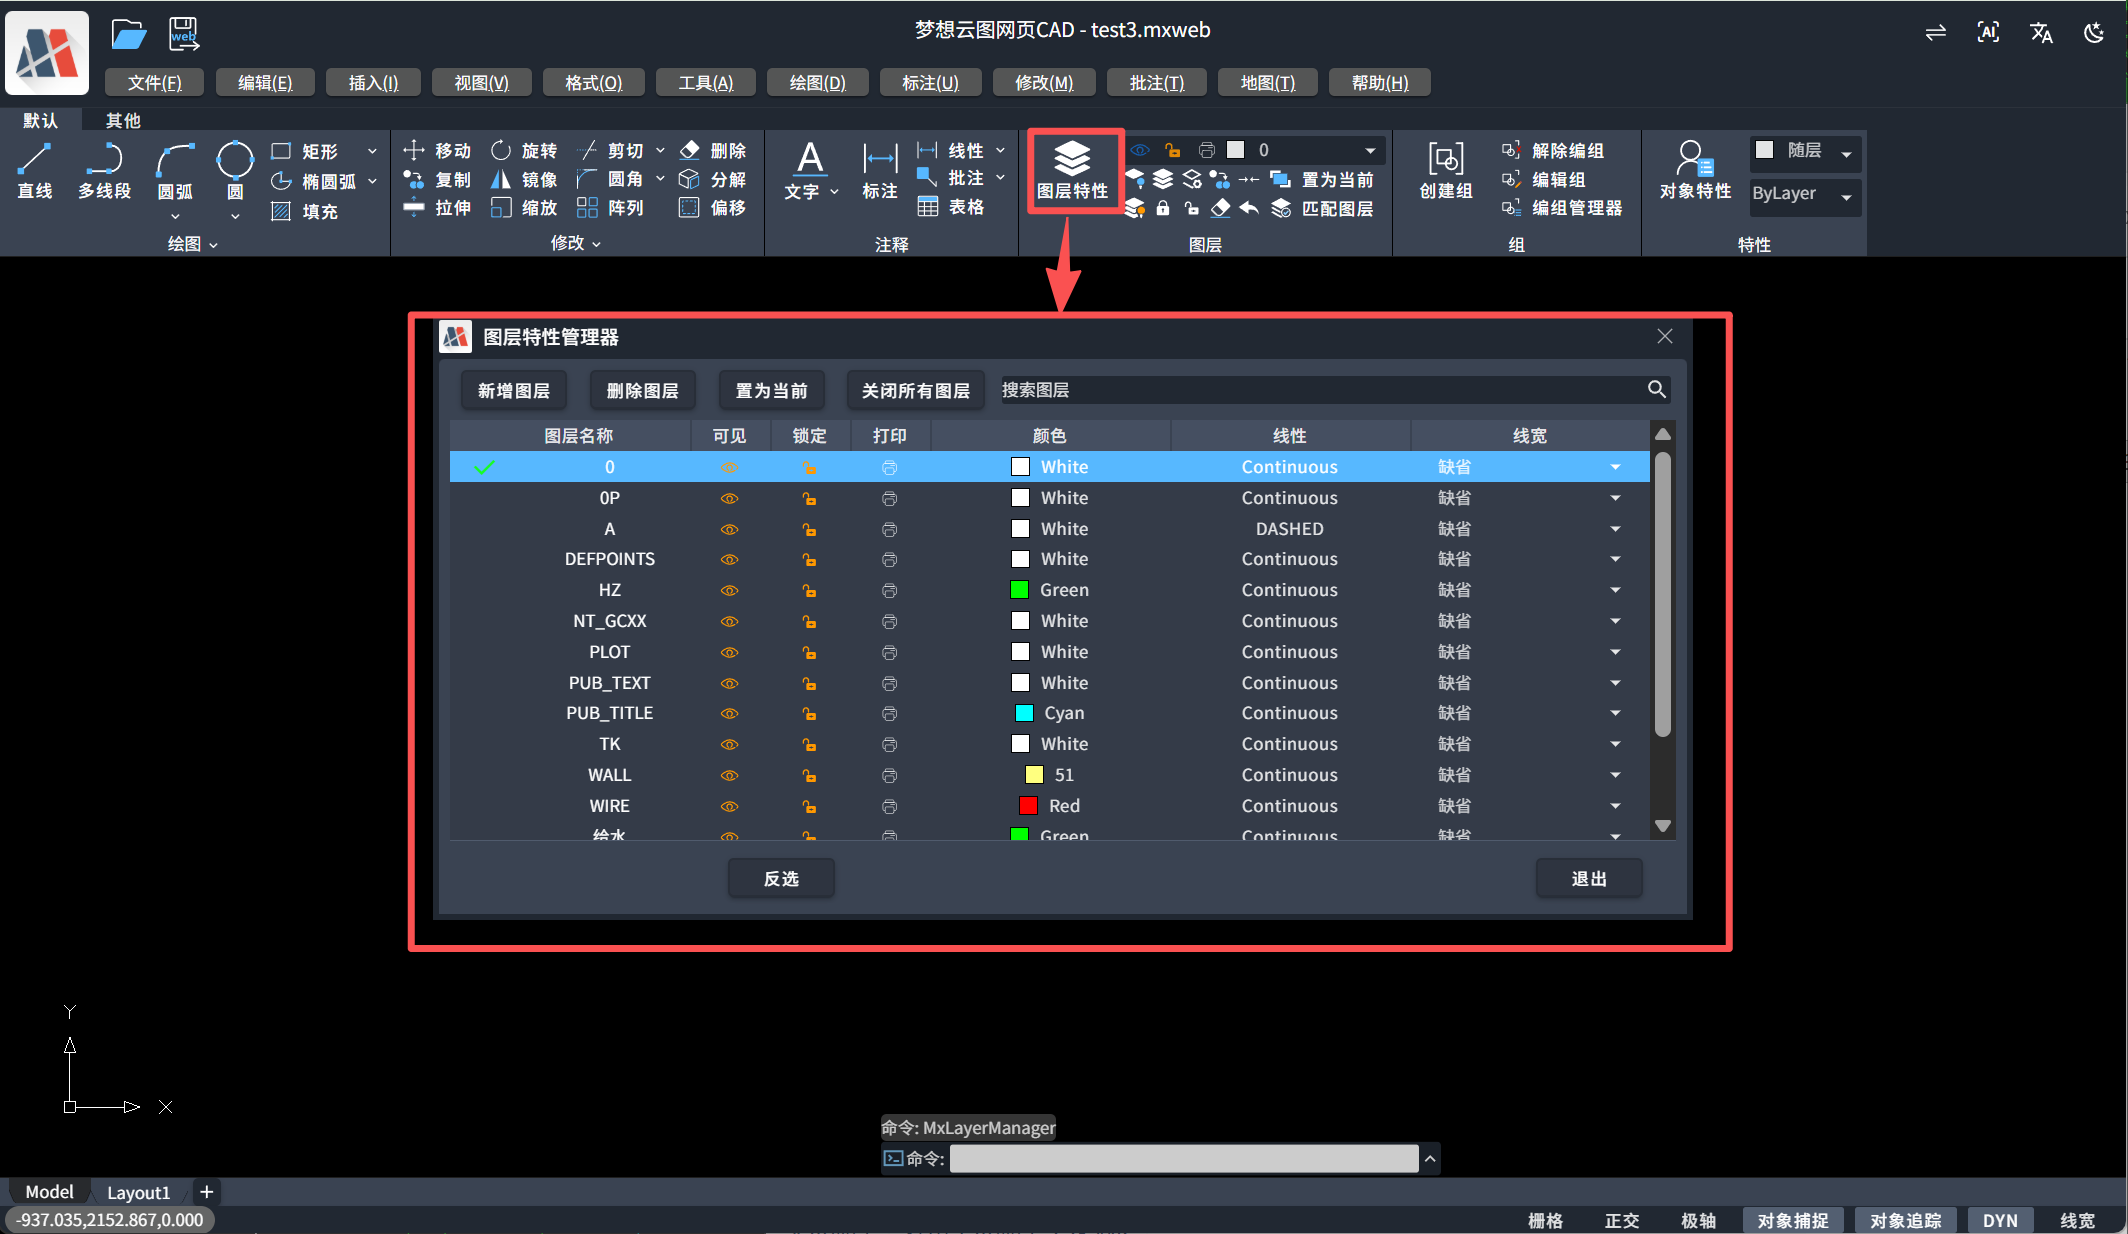The height and width of the screenshot is (1234, 2128).
Task: Open the File (文件) menu
Action: (x=155, y=82)
